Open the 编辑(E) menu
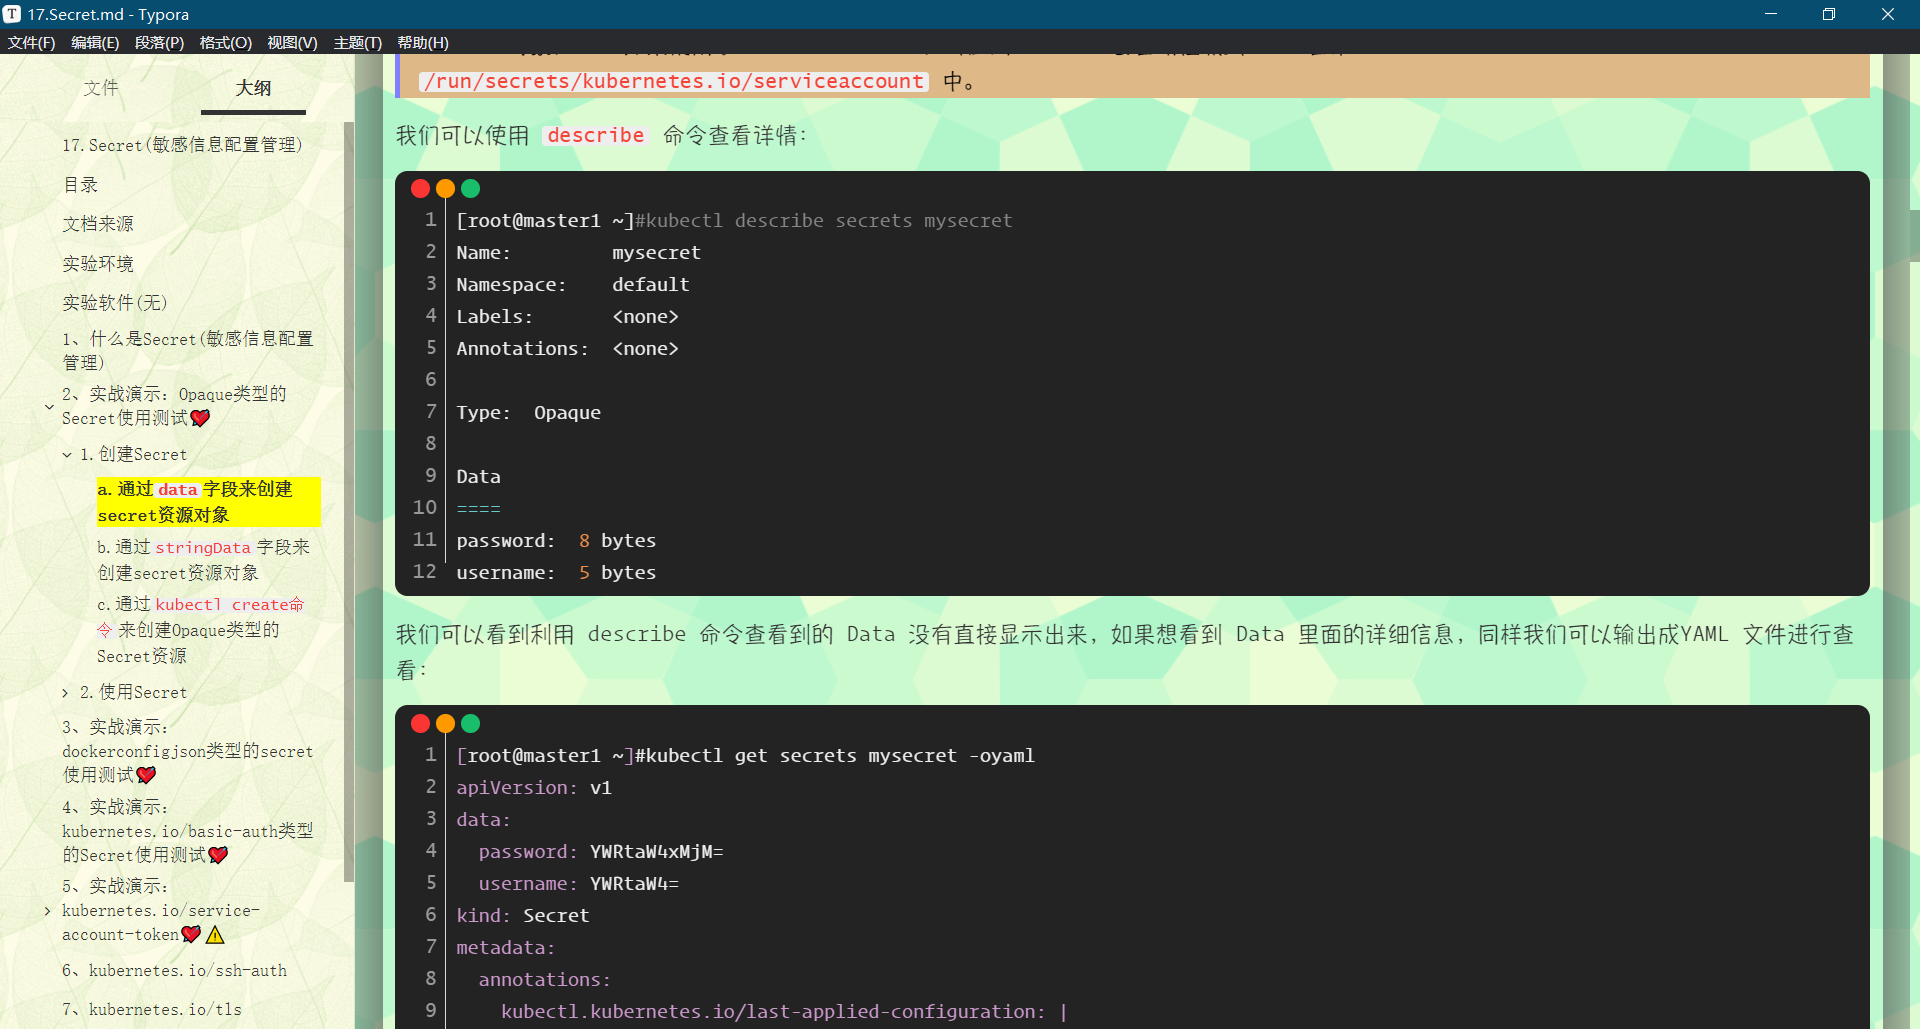The width and height of the screenshot is (1920, 1029). tap(95, 42)
